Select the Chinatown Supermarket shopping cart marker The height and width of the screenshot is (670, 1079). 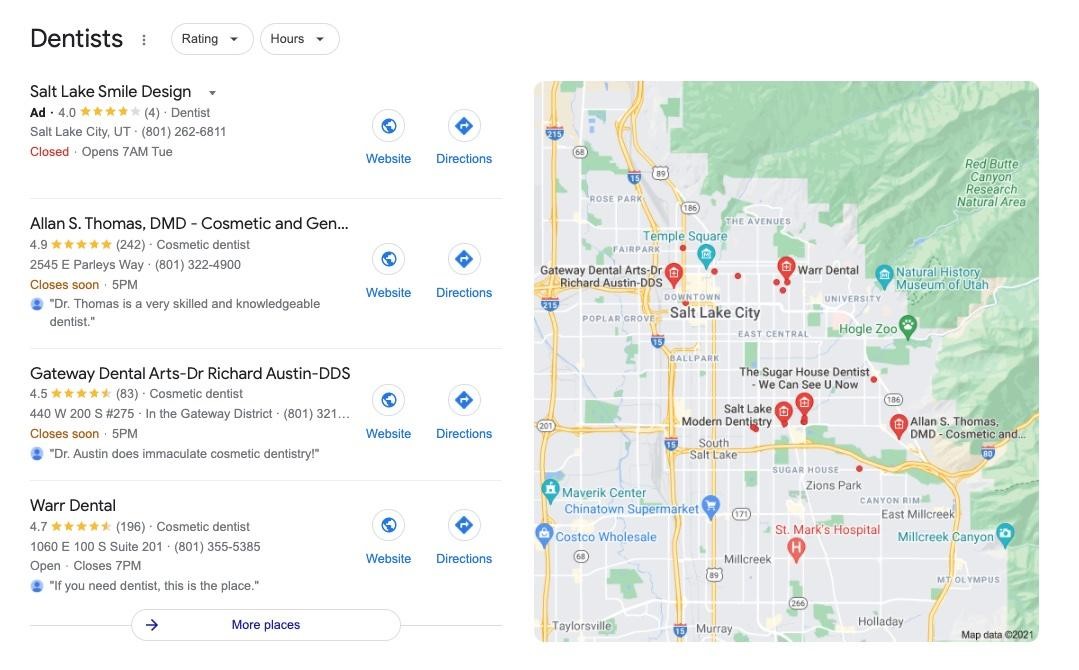711,506
